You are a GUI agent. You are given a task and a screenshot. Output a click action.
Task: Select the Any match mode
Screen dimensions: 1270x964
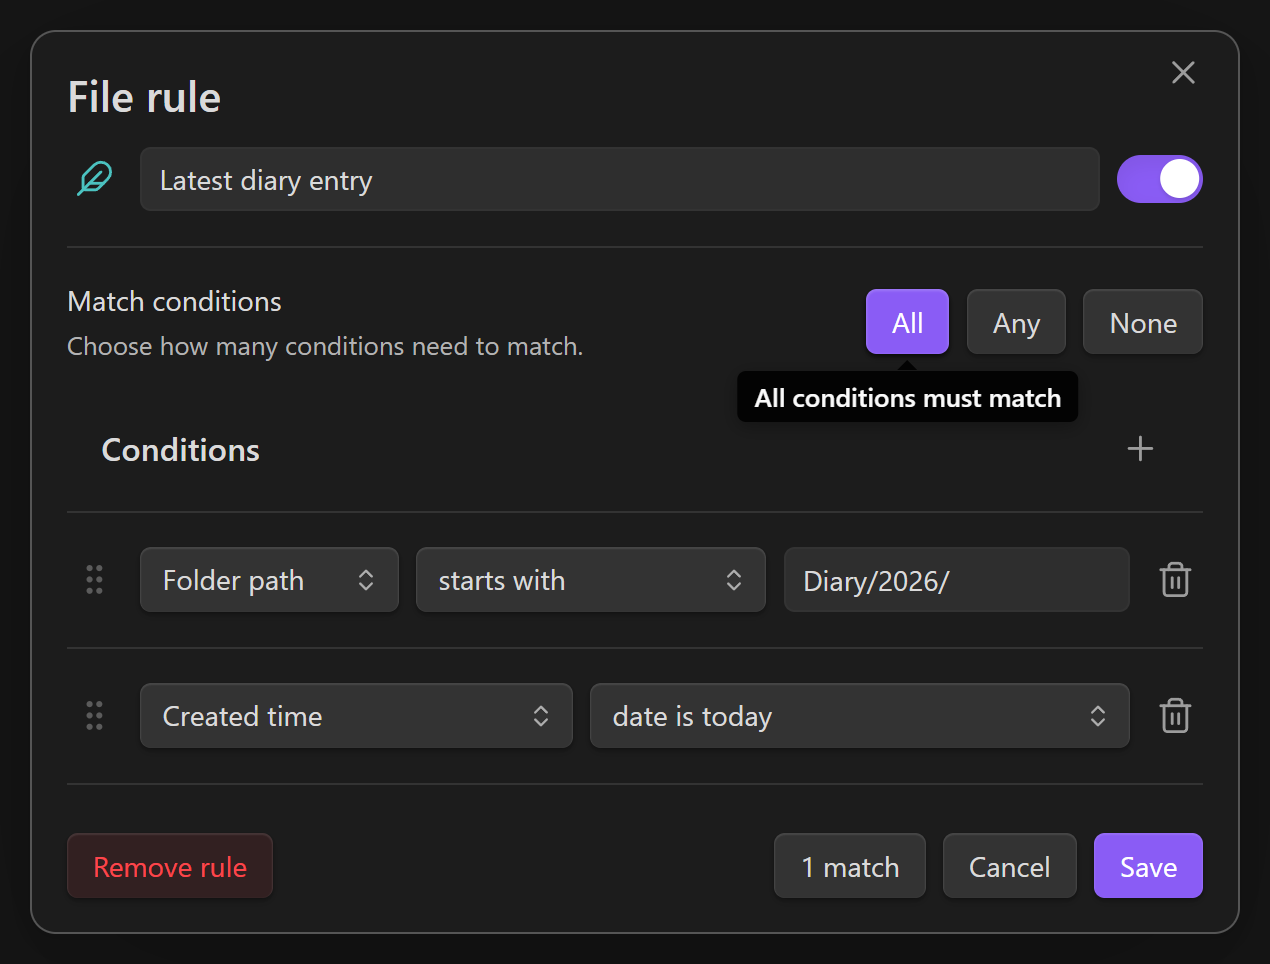pos(1016,322)
